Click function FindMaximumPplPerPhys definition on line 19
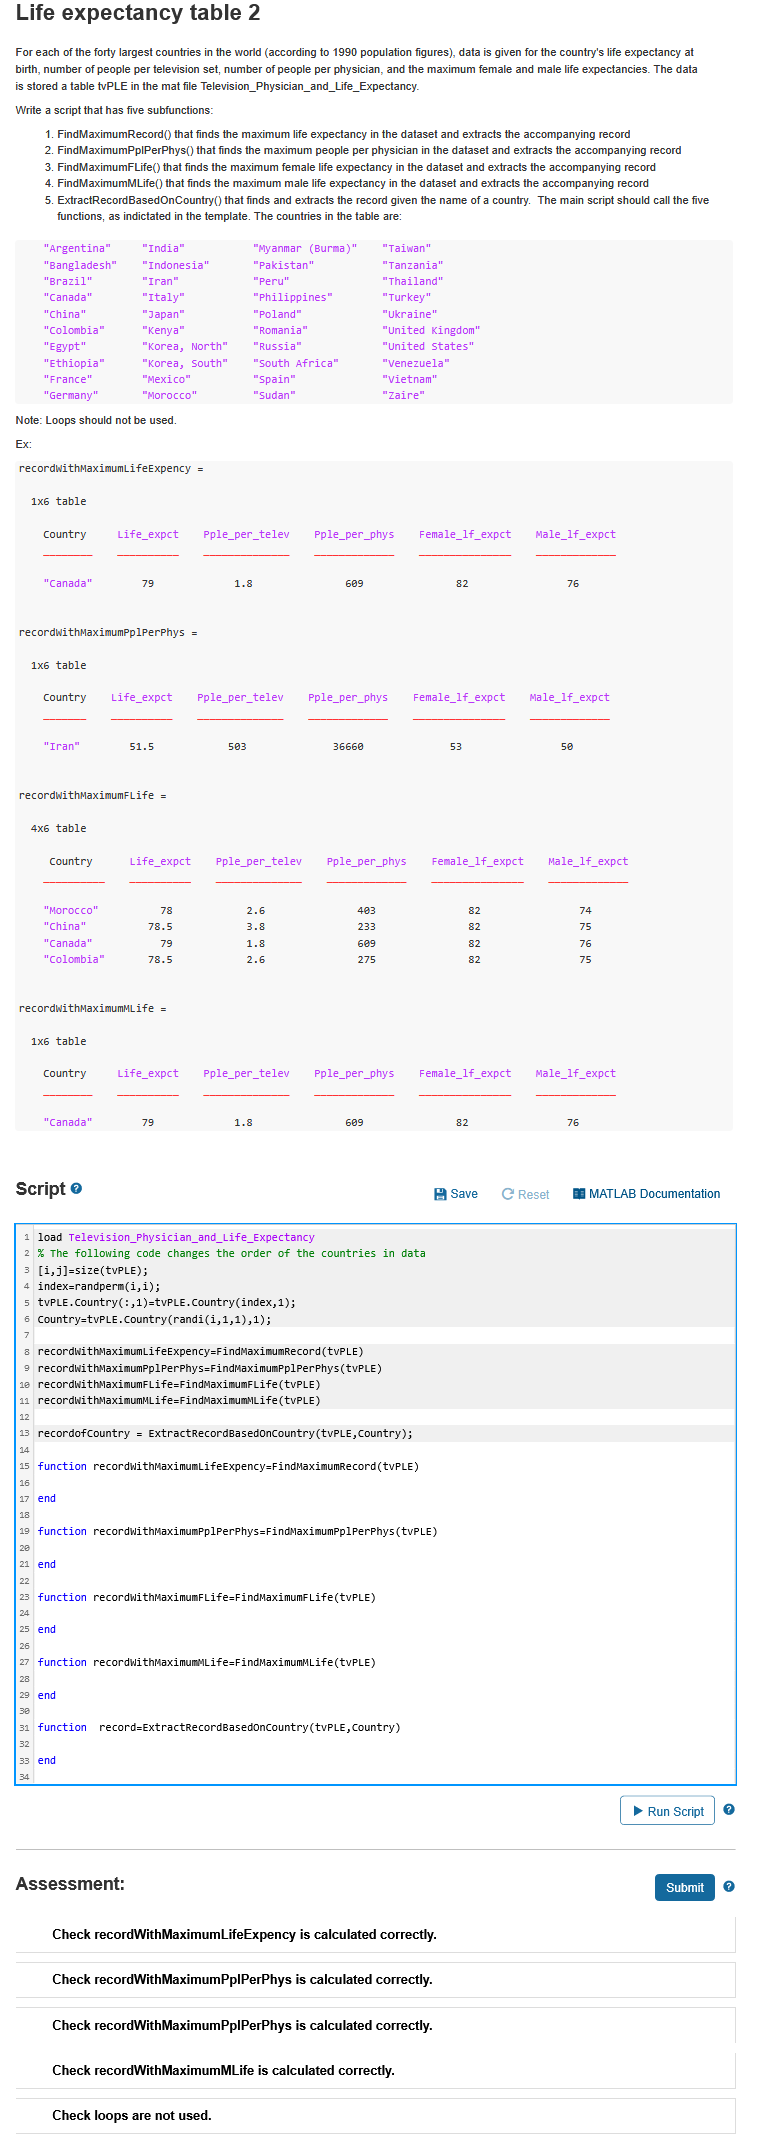The width and height of the screenshot is (757, 2145). tap(237, 1531)
